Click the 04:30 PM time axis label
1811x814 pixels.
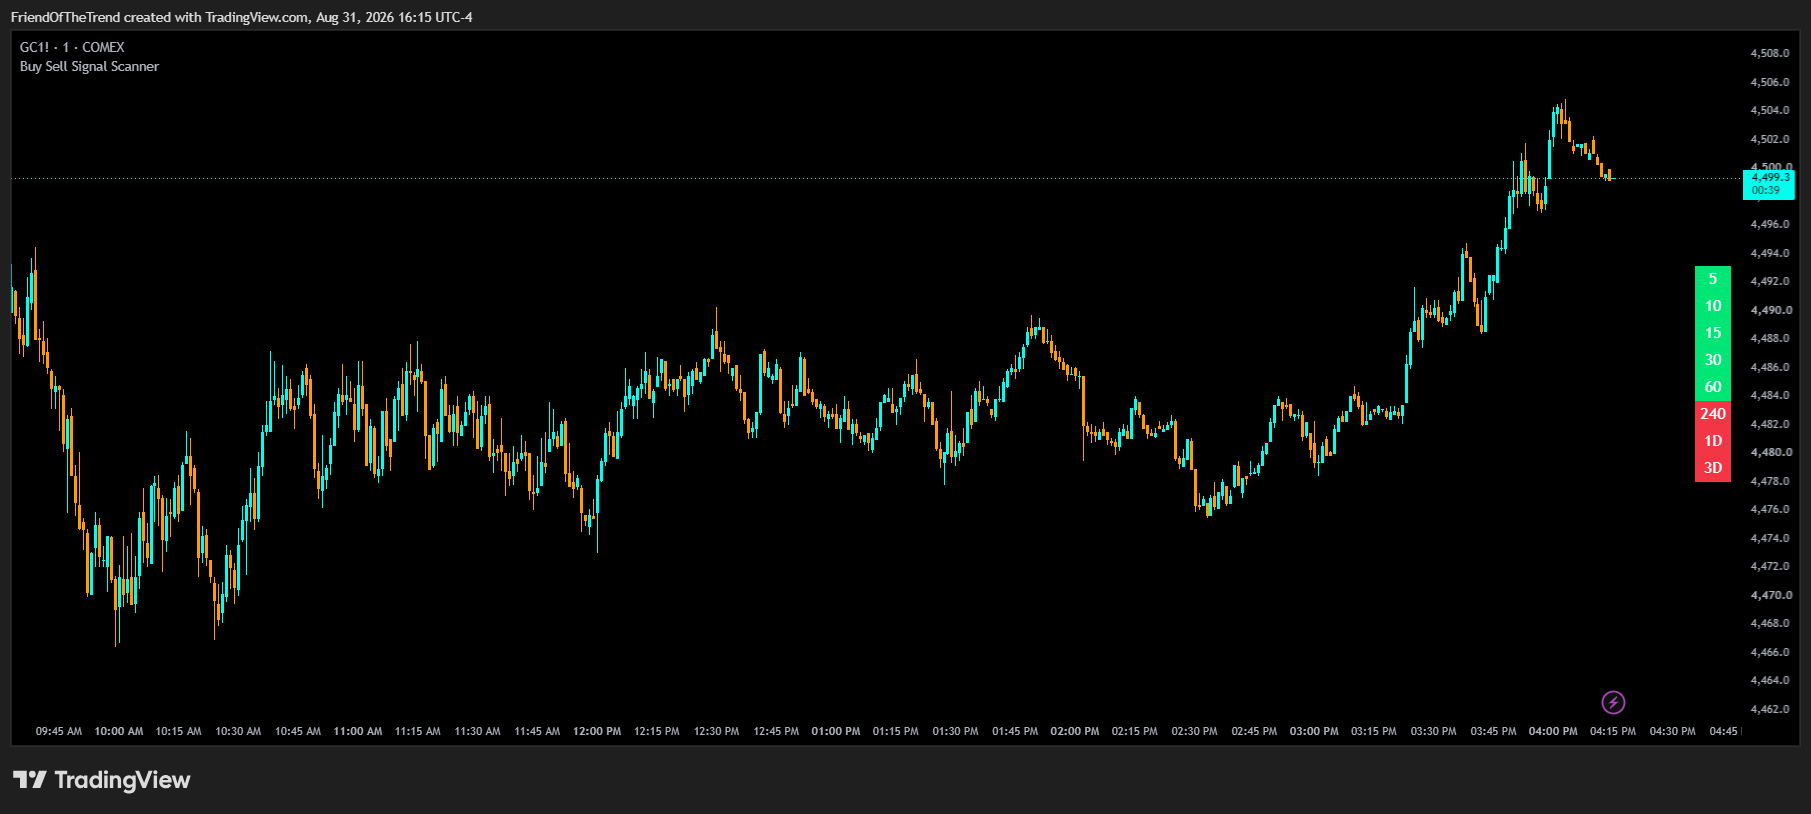pos(1673,731)
